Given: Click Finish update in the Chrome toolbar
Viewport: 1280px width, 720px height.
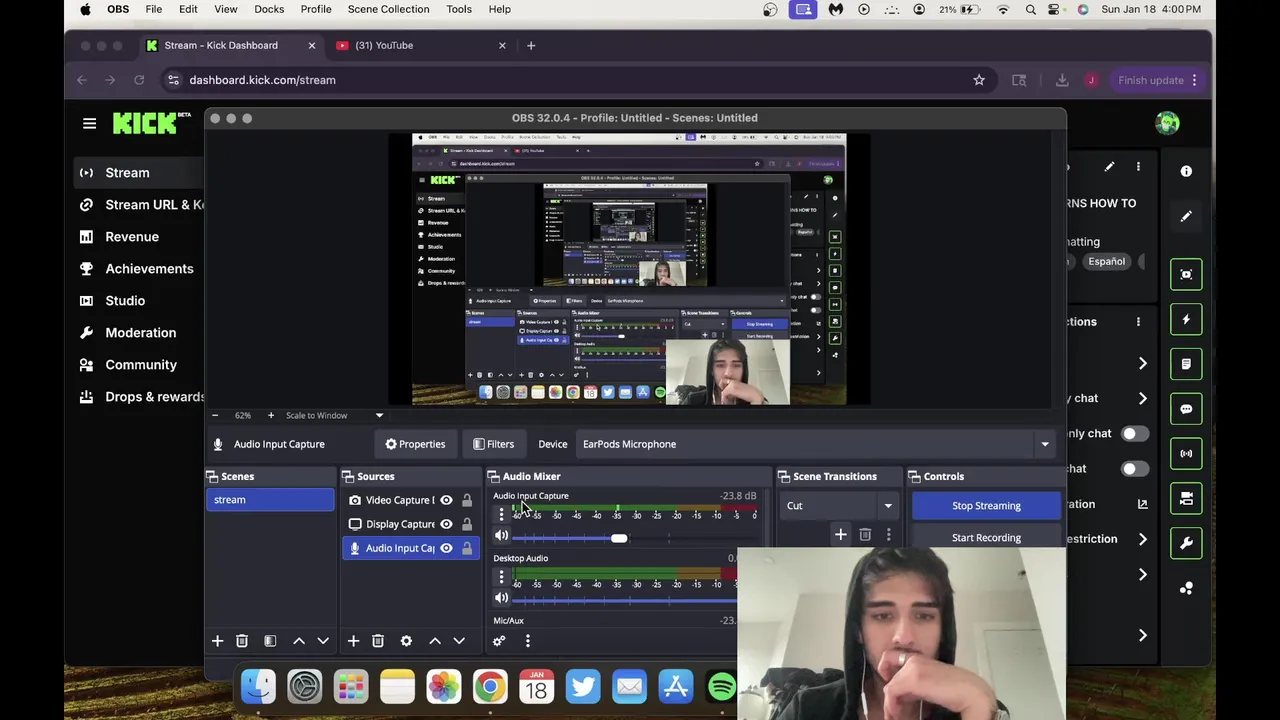Looking at the screenshot, I should tap(1157, 80).
